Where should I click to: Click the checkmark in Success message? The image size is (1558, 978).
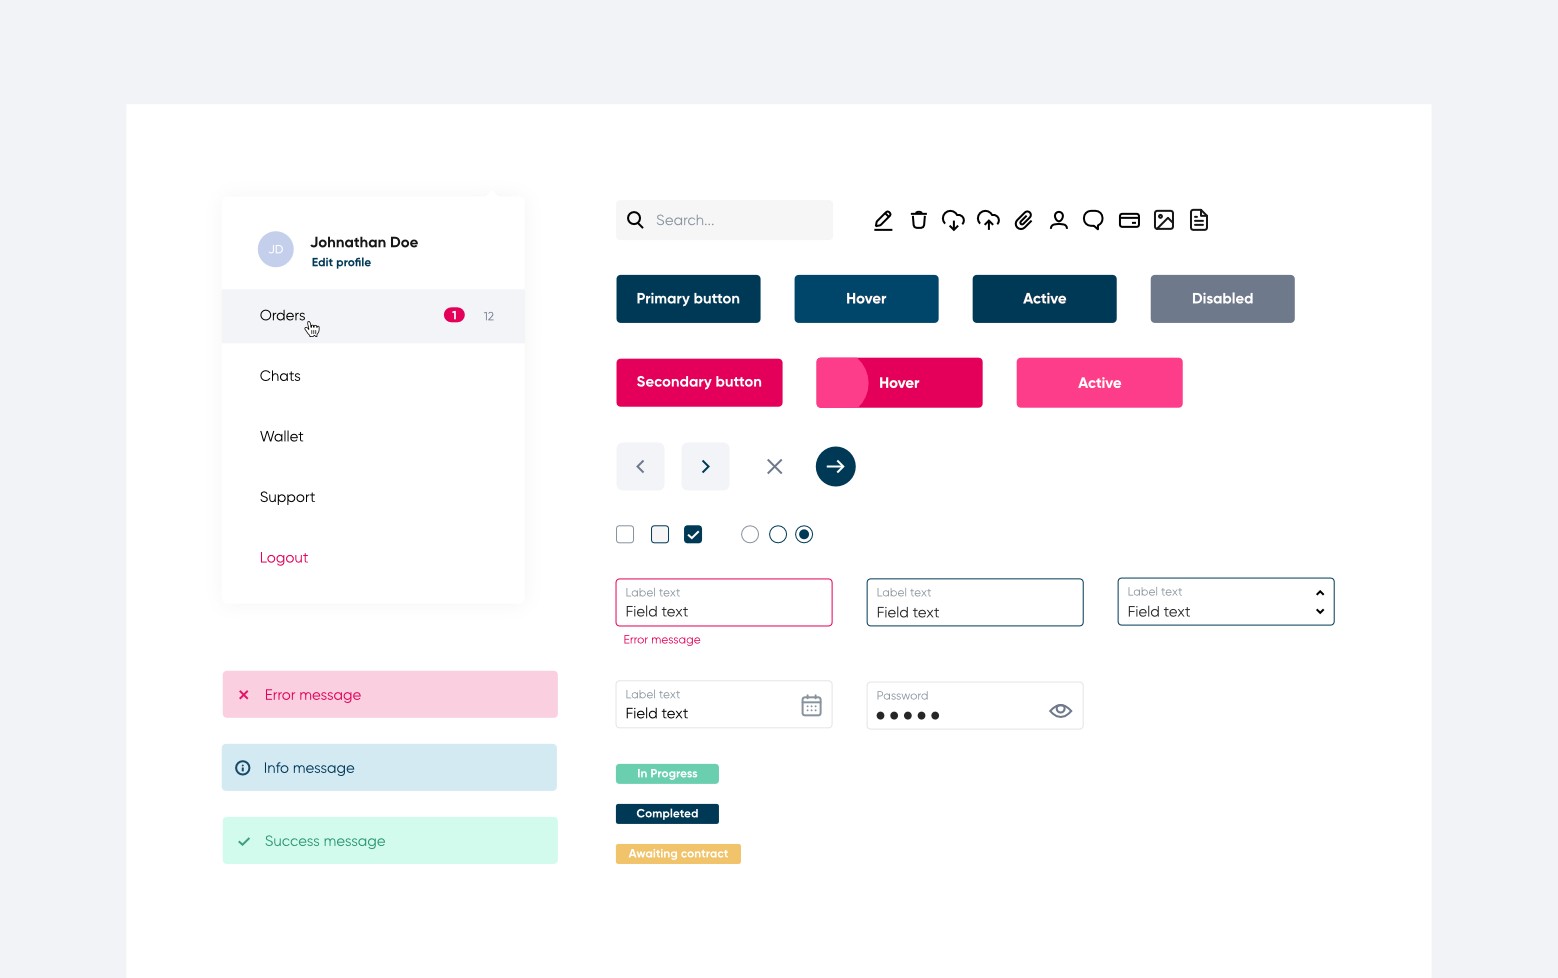243,841
